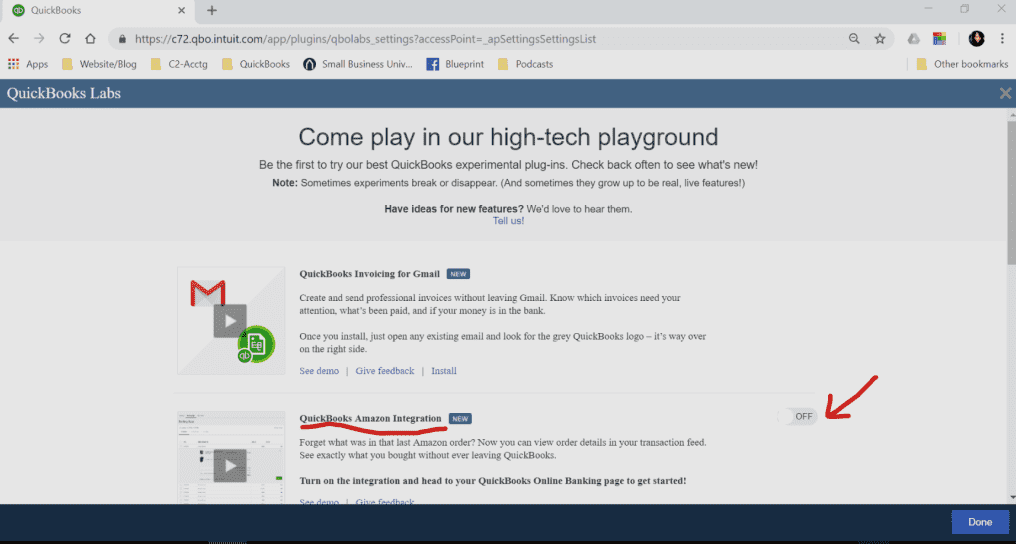Click the heading Come play in our high-tech playground
Viewport: 1016px width, 544px height.
pos(508,137)
